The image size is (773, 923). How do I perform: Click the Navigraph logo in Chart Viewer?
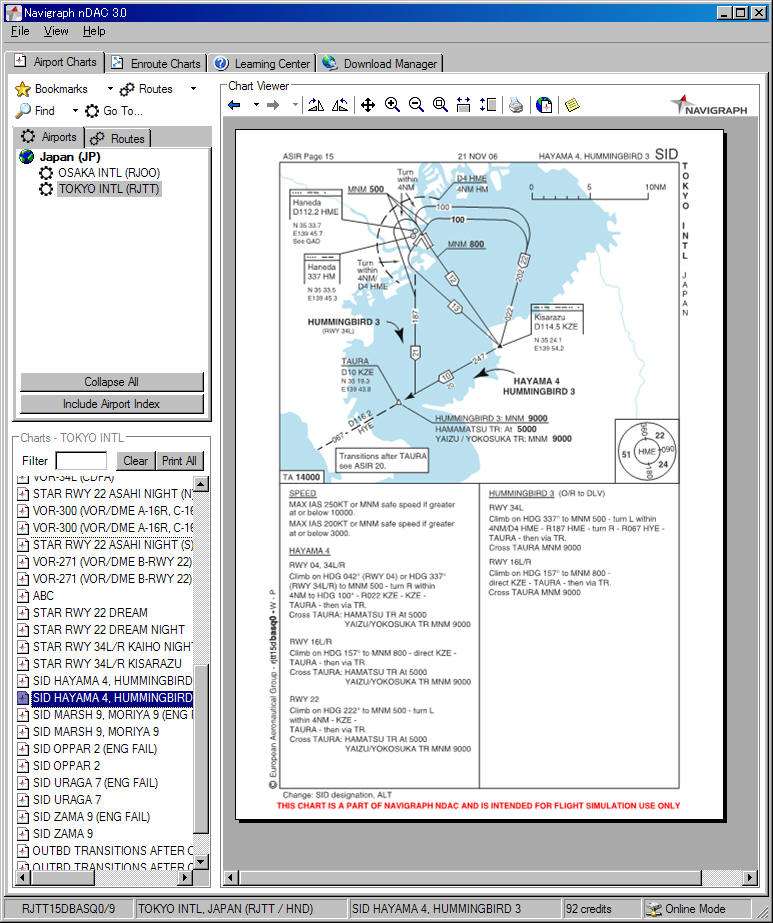click(709, 106)
